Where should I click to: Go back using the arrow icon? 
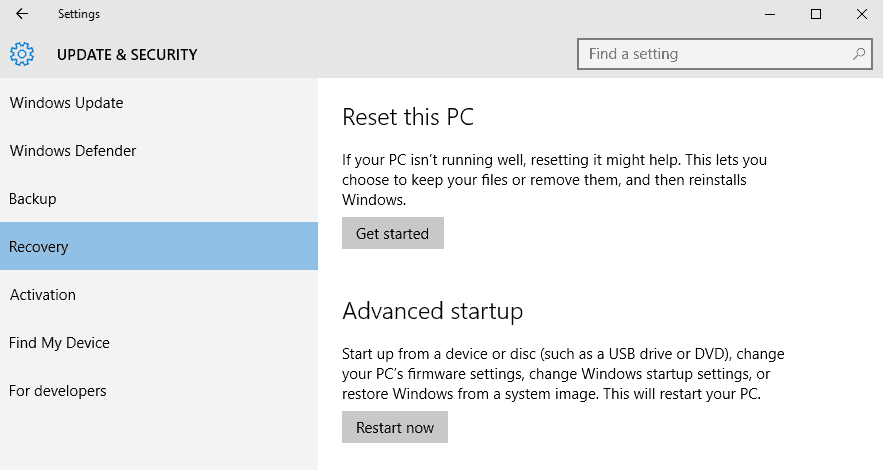click(22, 14)
